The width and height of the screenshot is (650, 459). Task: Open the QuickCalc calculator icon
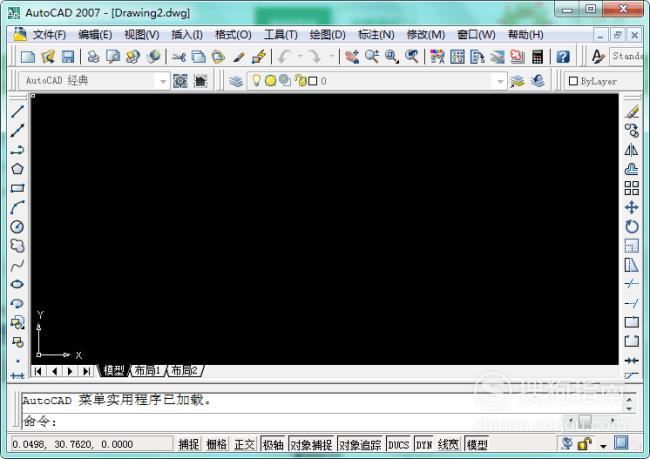pos(538,57)
